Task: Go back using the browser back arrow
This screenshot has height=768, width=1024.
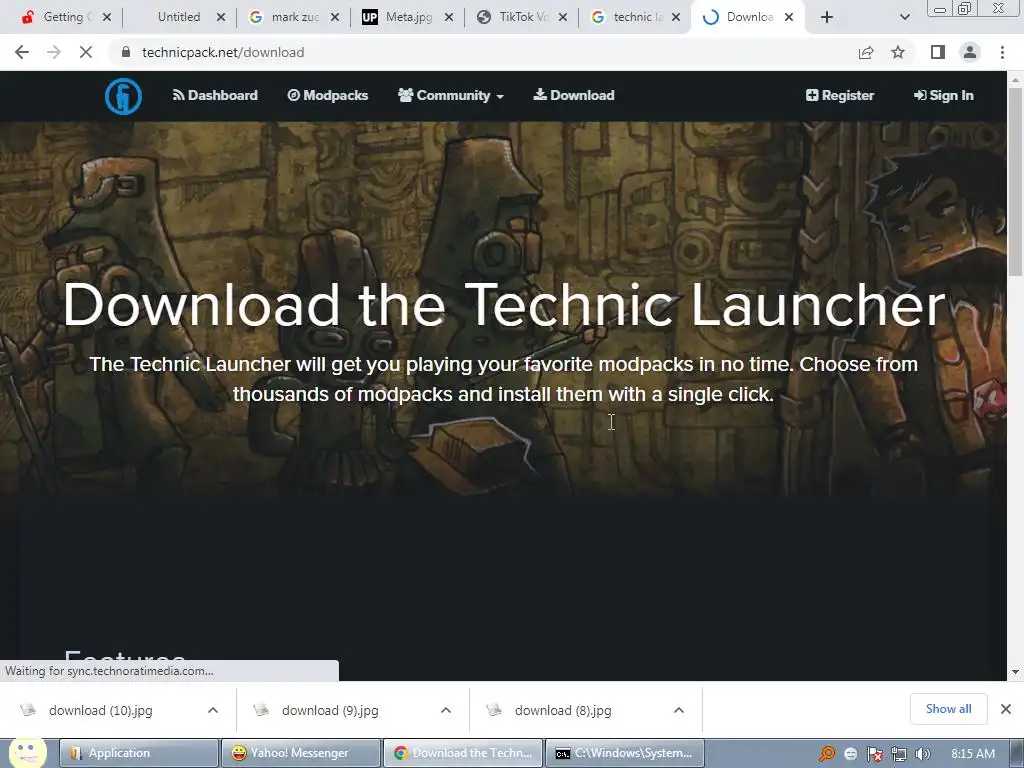Action: pos(22,52)
